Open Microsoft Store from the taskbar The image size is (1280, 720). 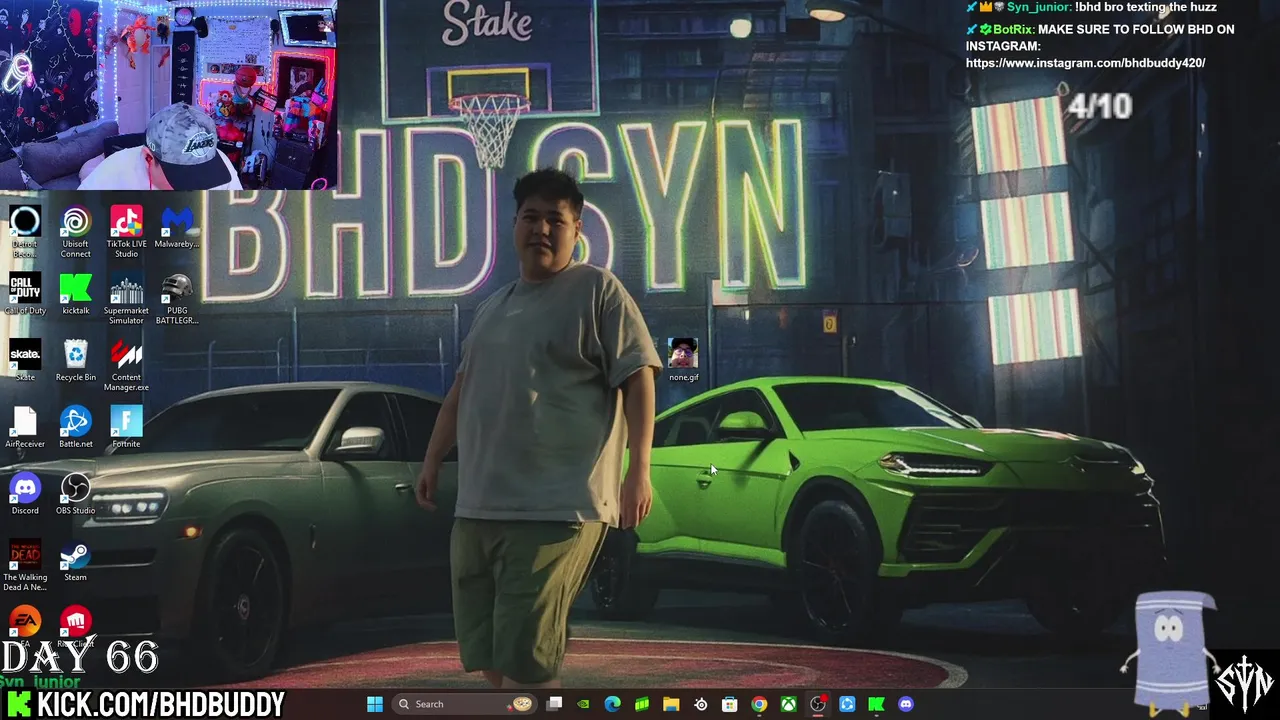(x=730, y=704)
